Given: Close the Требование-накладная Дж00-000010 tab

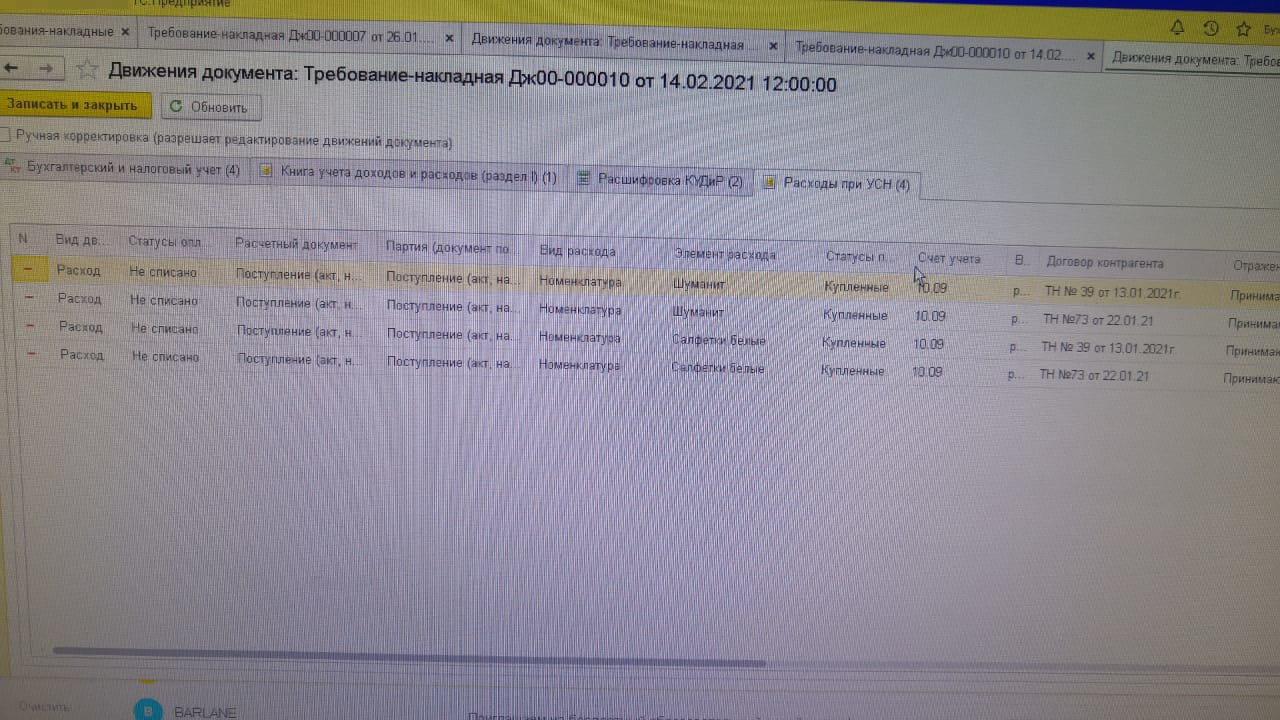Looking at the screenshot, I should 1090,56.
